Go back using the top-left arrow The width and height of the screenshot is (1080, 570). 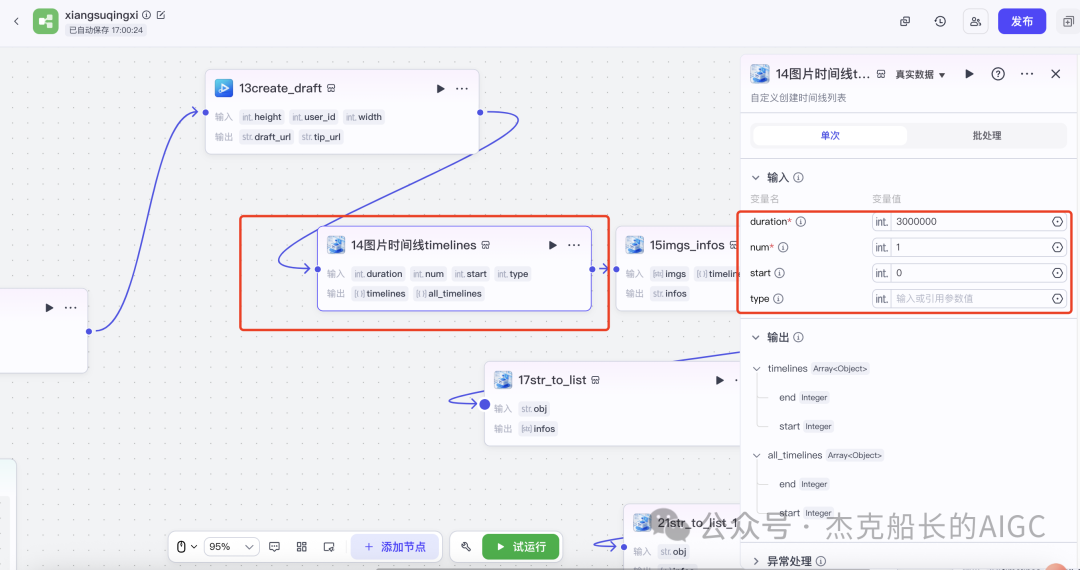point(17,21)
